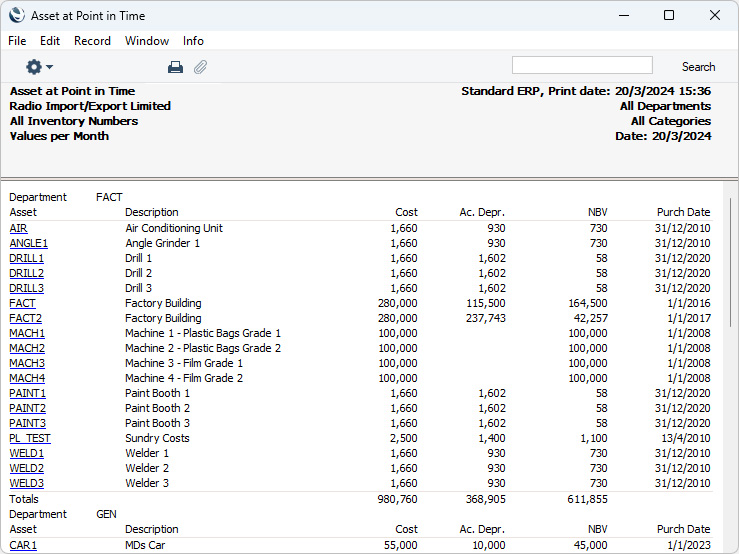Open asset DRILL3 link
The image size is (739, 554).
click(26, 288)
